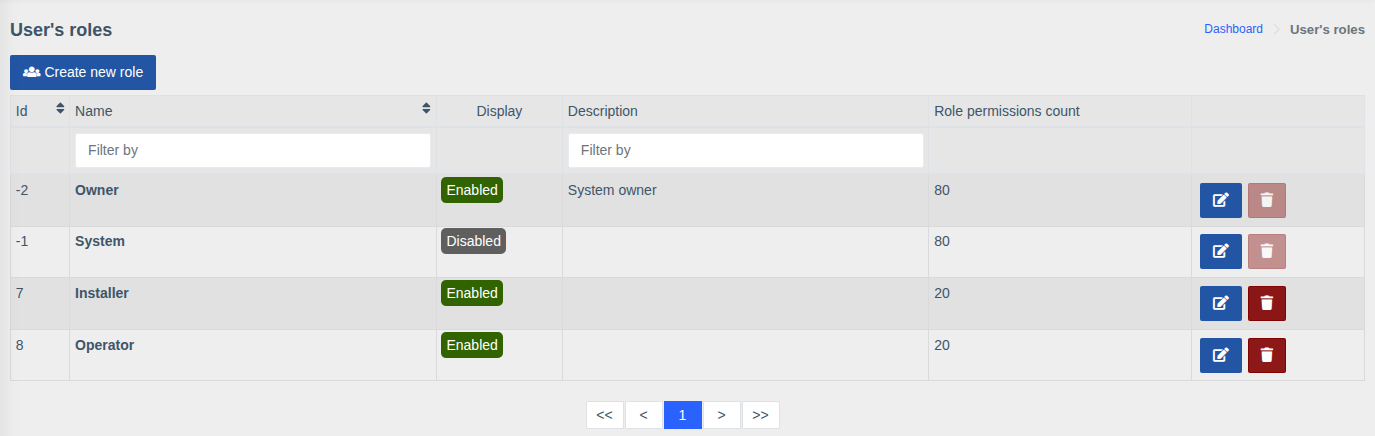Click permissions count 20 for Installer
The image size is (1375, 436).
pos(942,293)
